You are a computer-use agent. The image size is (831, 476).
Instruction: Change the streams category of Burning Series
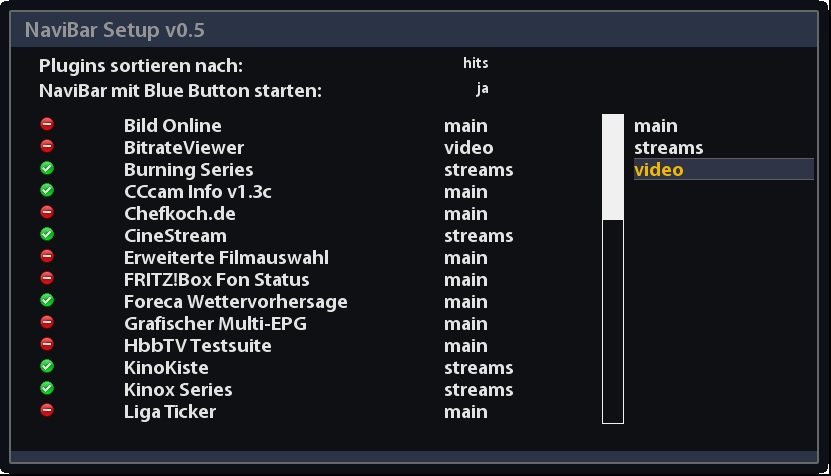click(x=478, y=170)
